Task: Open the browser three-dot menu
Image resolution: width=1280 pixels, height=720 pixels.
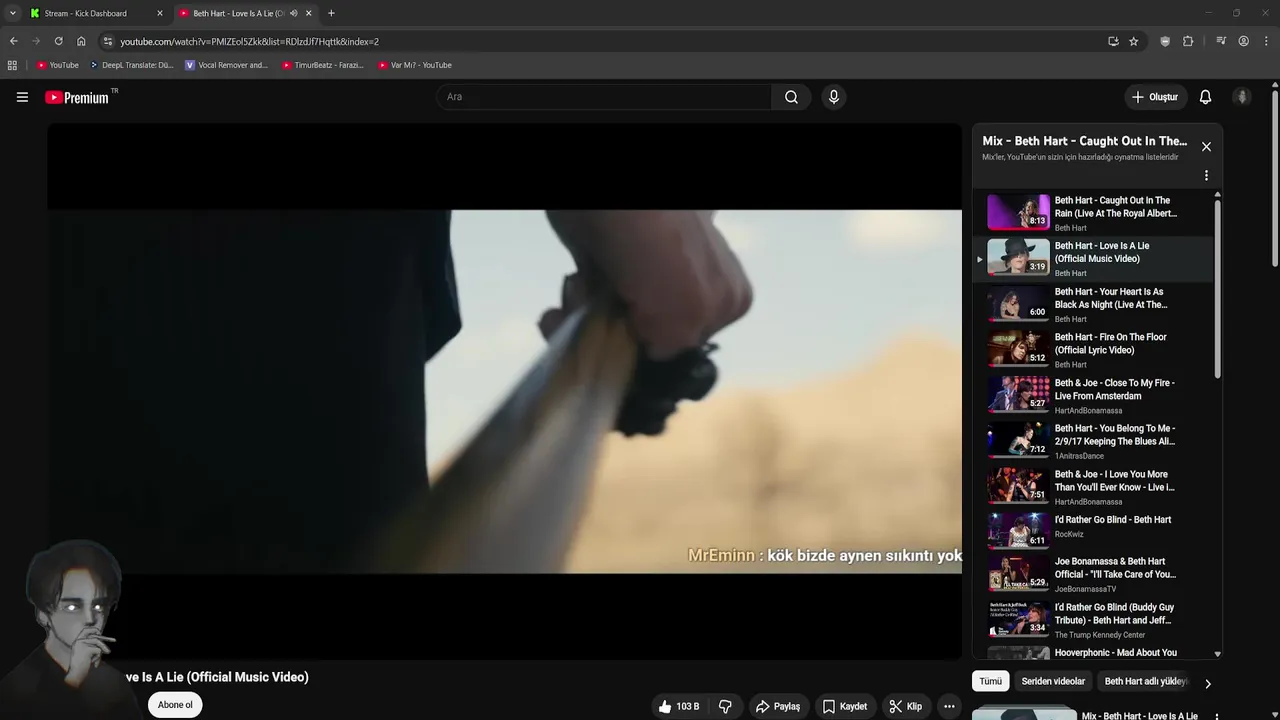Action: click(1266, 41)
